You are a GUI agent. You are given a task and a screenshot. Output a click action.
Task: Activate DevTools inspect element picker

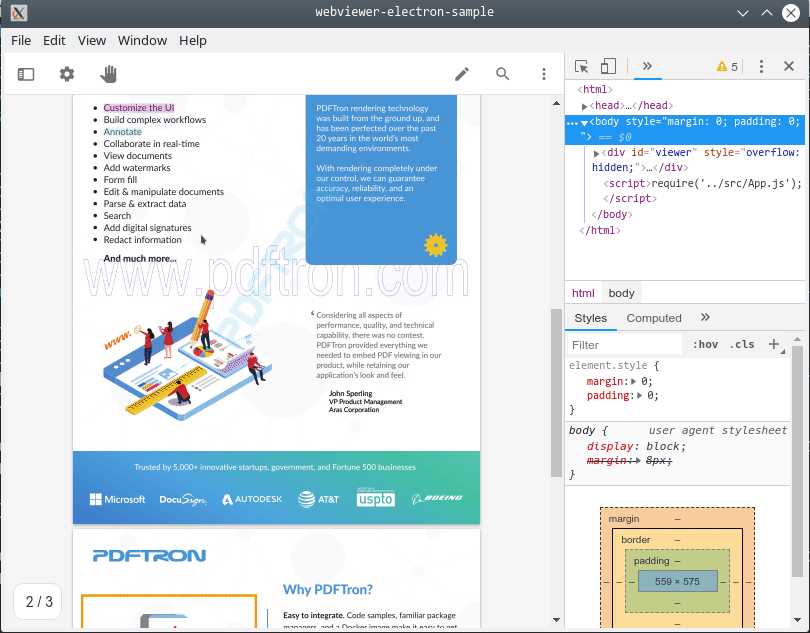(x=581, y=67)
